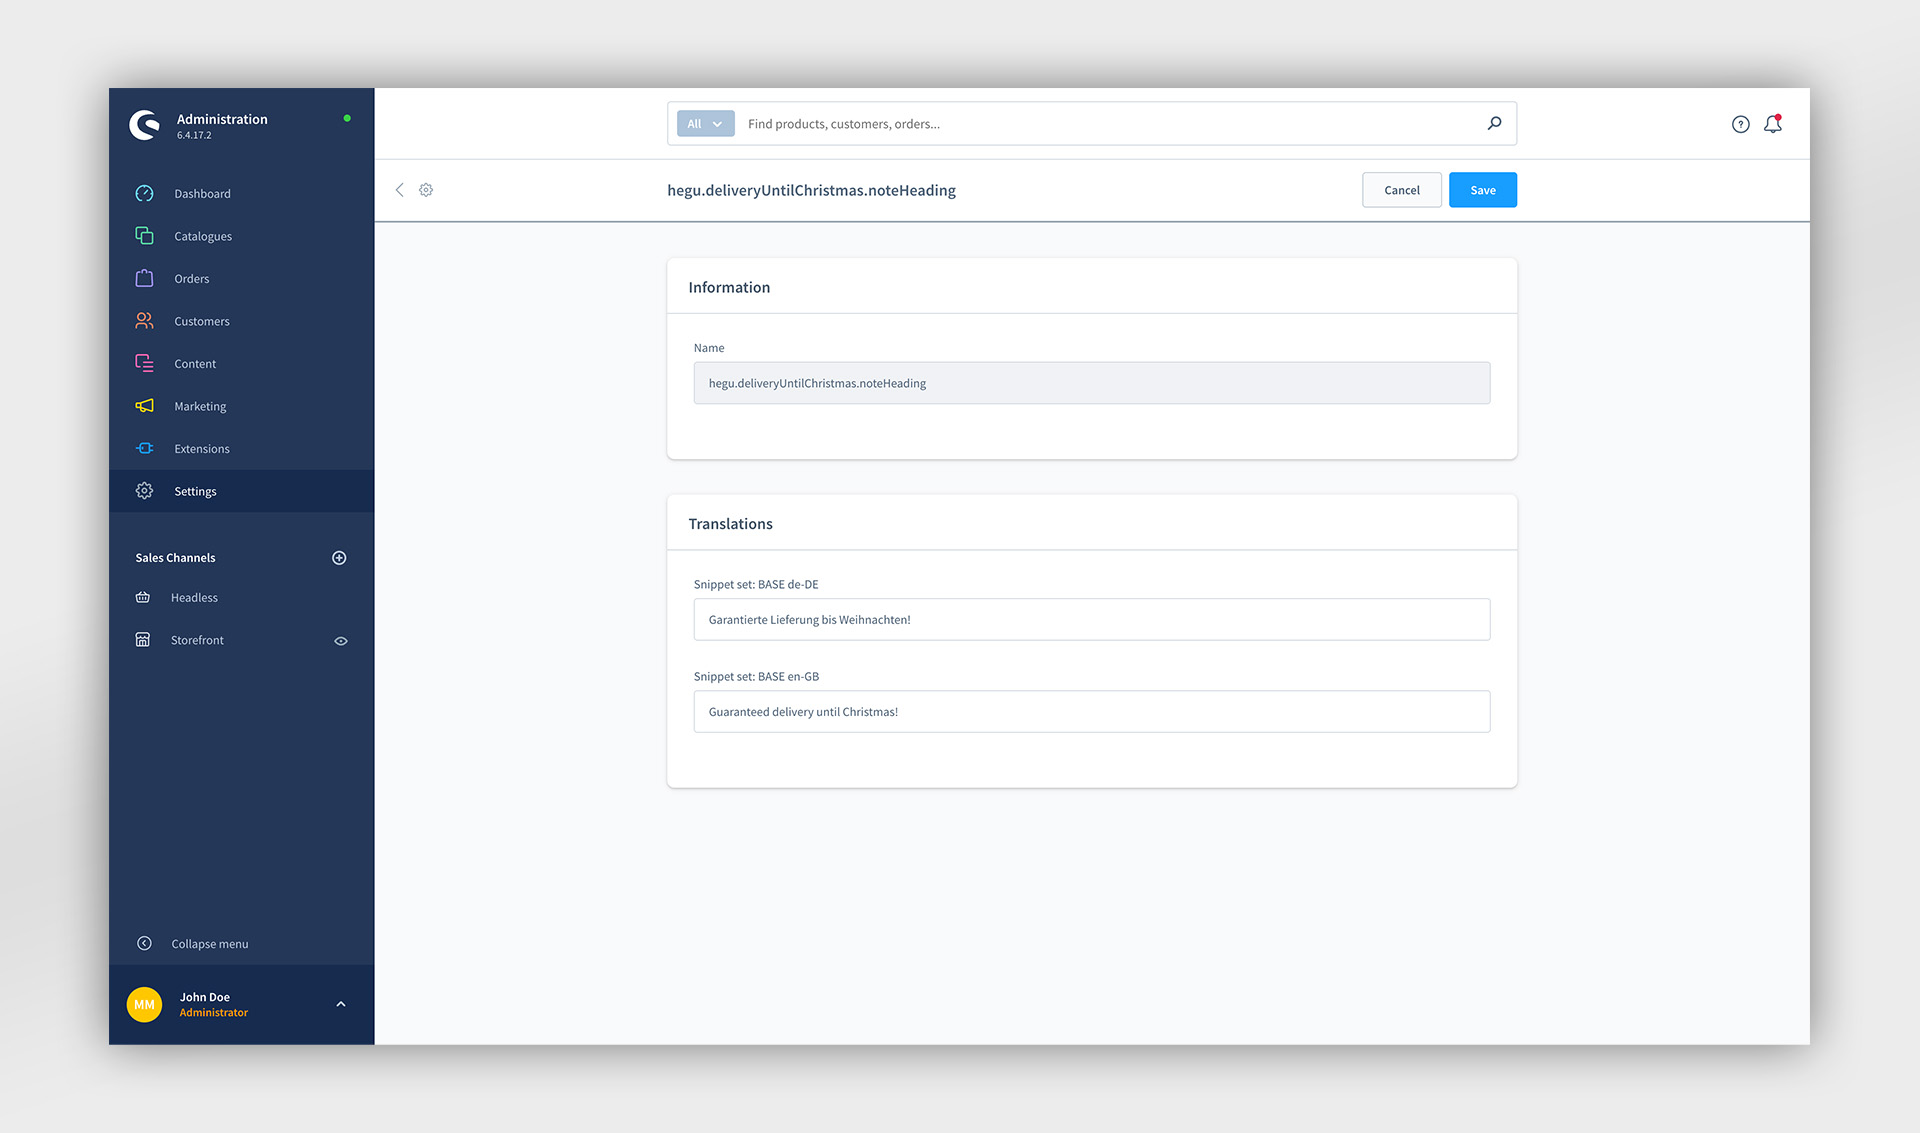Click the BASE en-GB translation field
The image size is (1920, 1133).
click(1092, 712)
